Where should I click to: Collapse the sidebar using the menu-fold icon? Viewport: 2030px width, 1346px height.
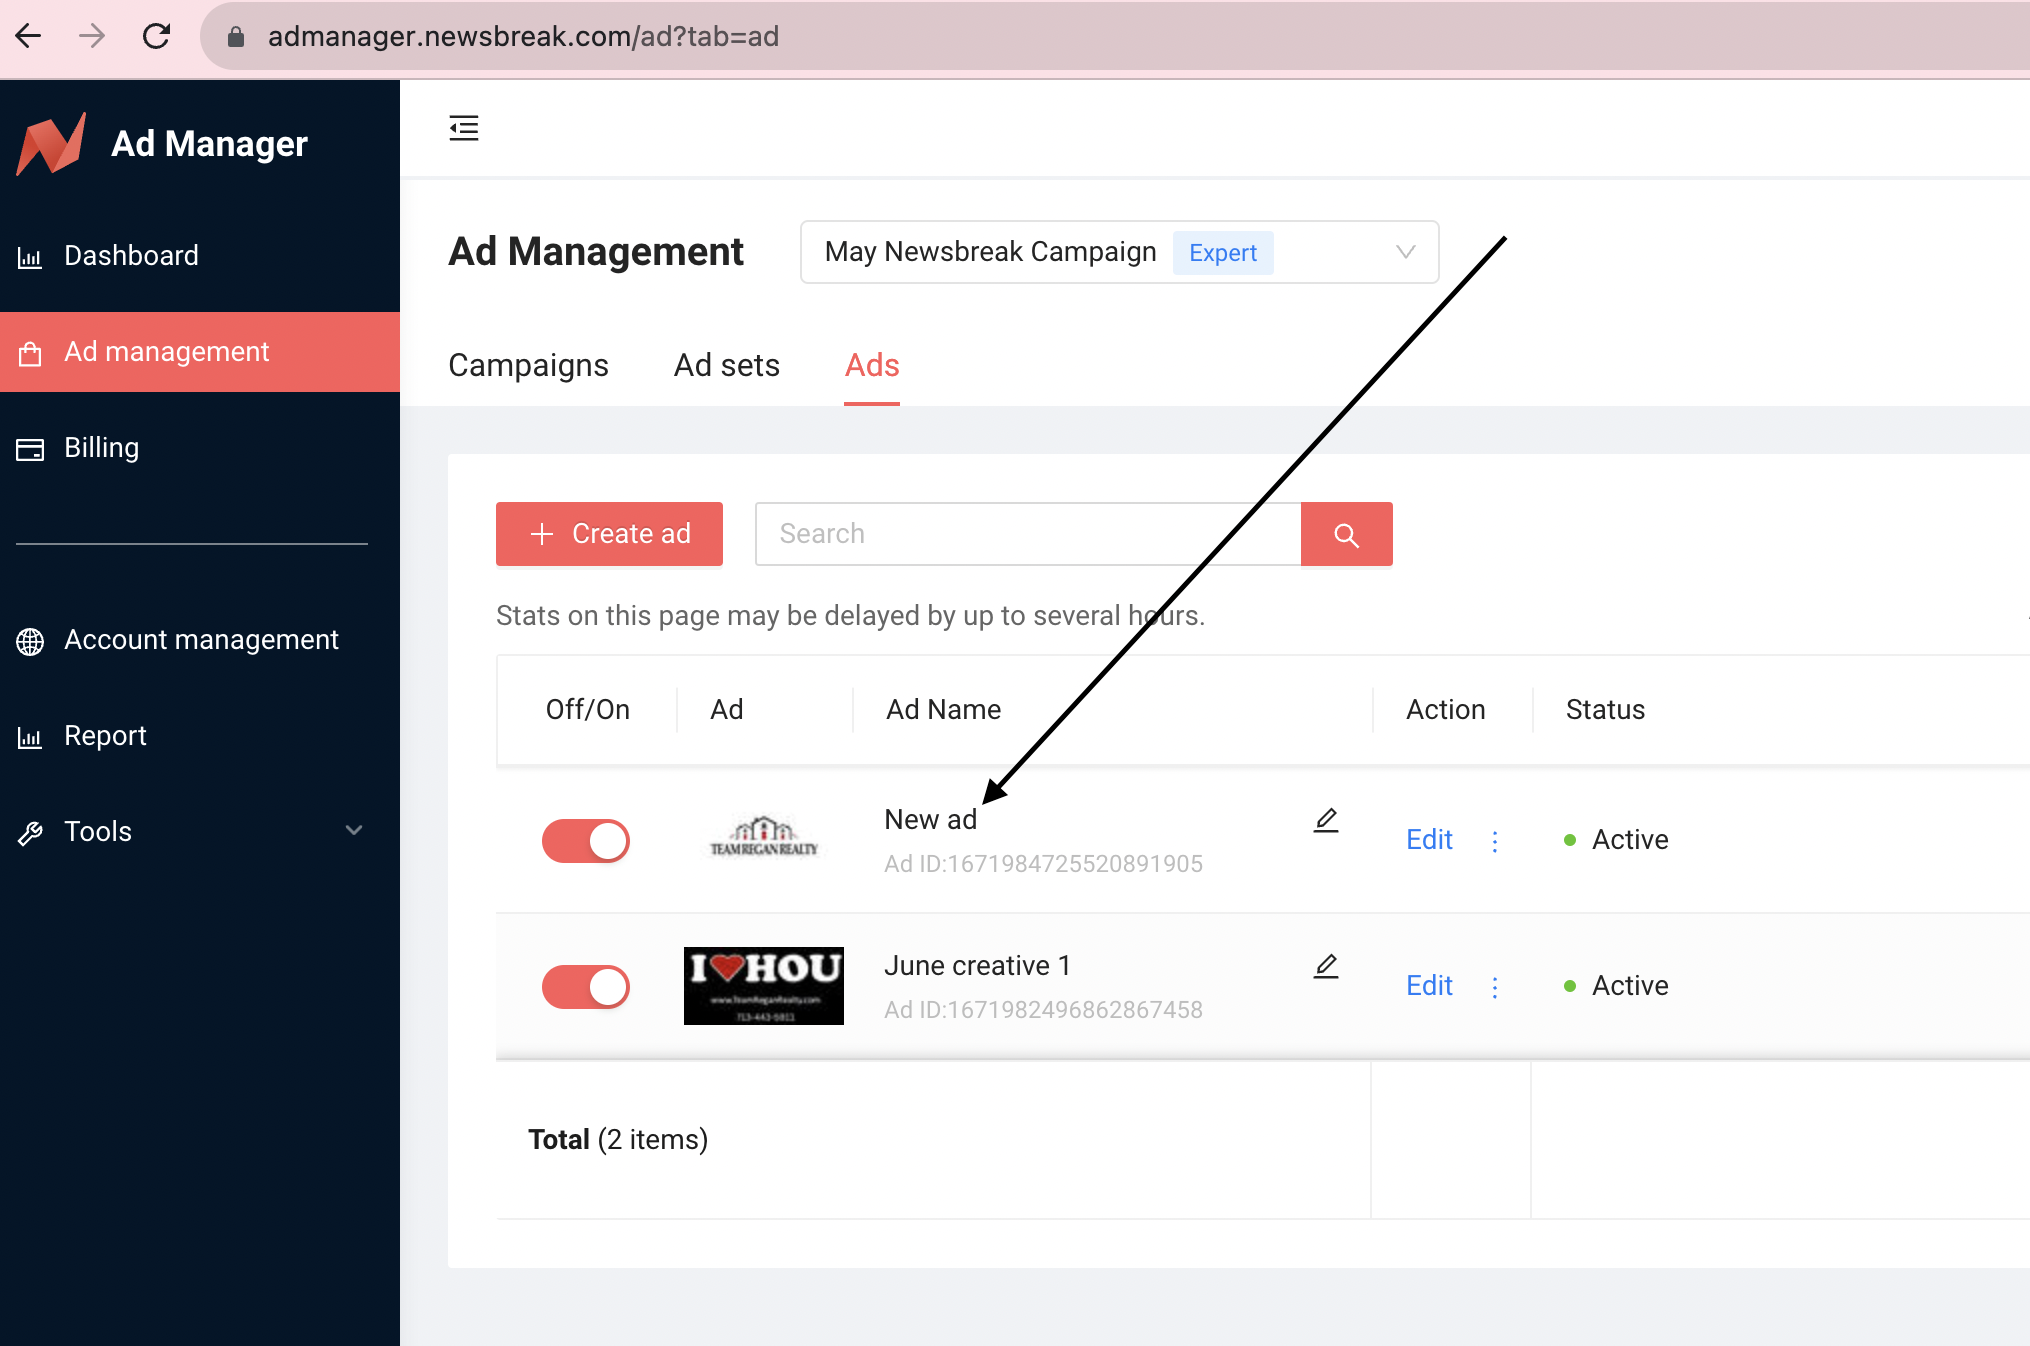coord(464,128)
